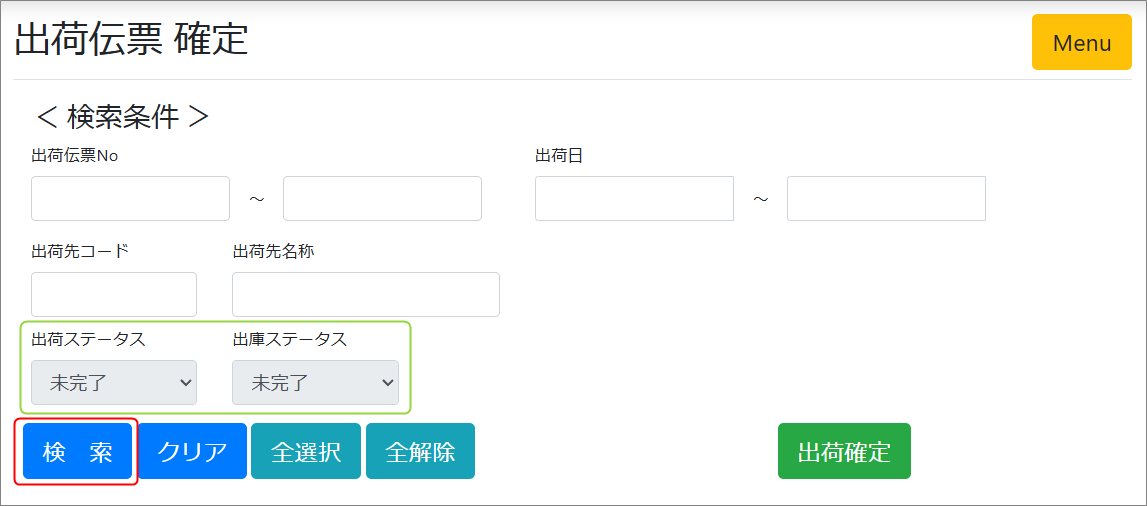Focus the starting 出荷日 date field
This screenshot has height=506, width=1147.
pos(634,198)
